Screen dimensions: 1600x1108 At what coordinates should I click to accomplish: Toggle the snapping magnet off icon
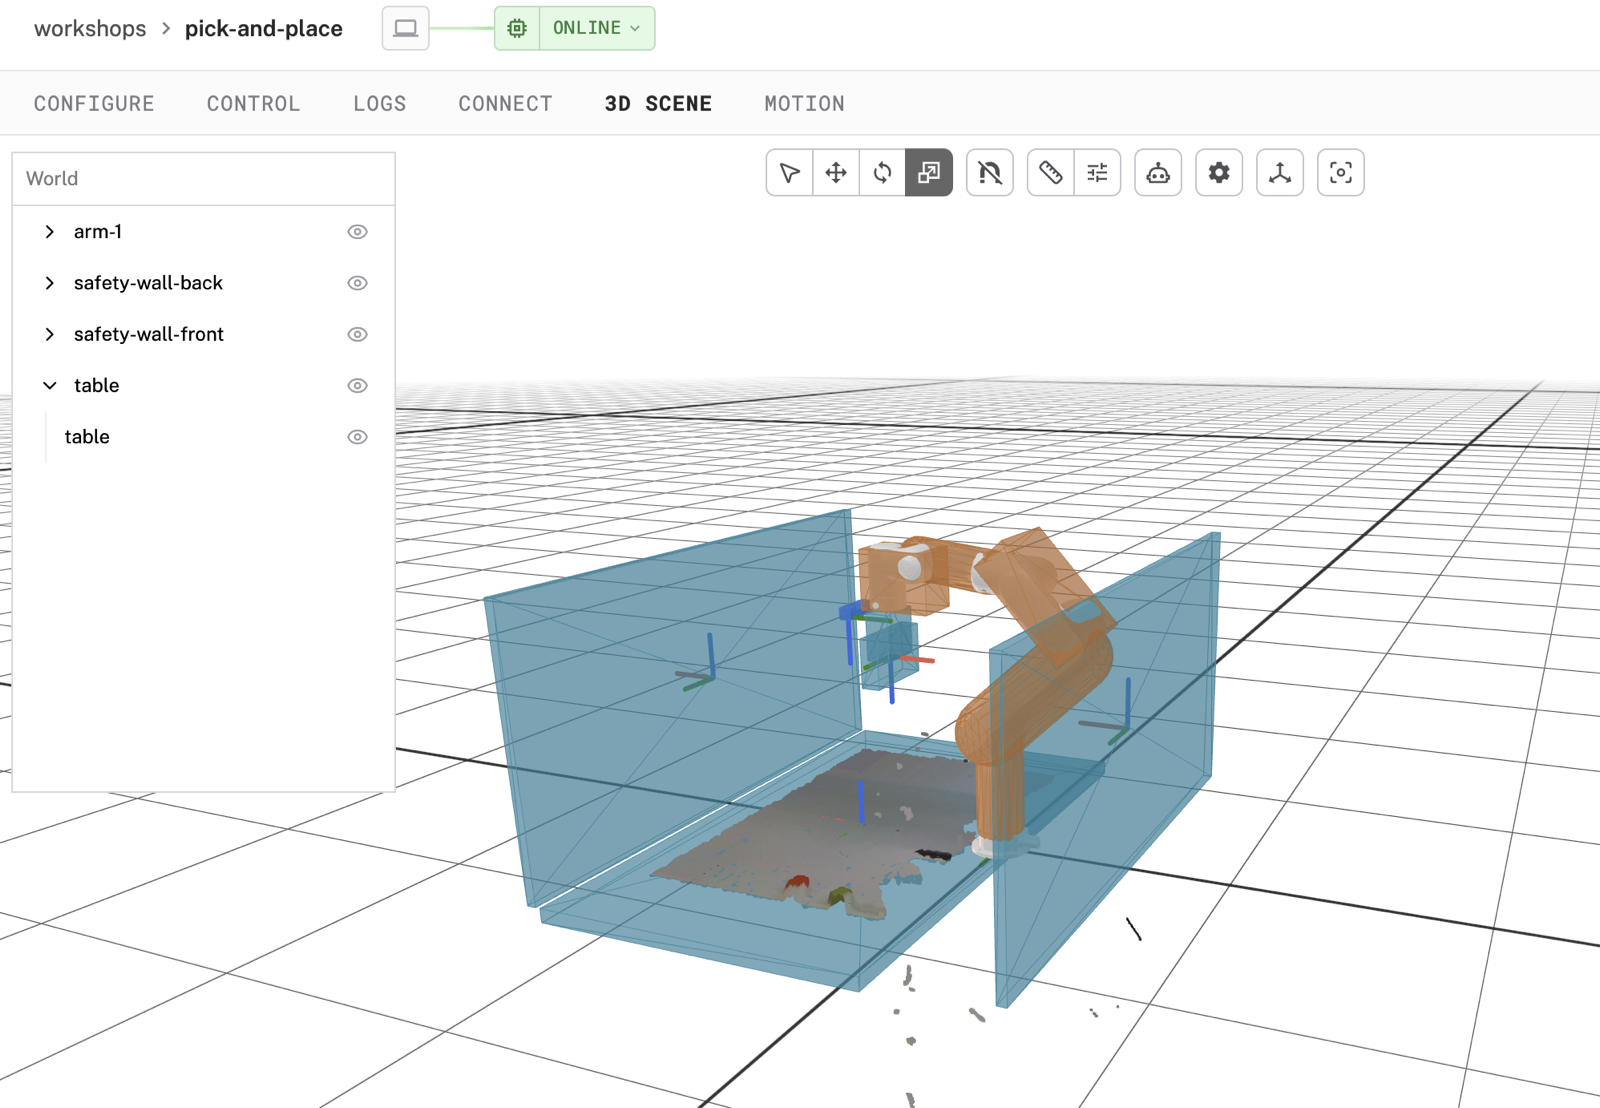[x=990, y=173]
